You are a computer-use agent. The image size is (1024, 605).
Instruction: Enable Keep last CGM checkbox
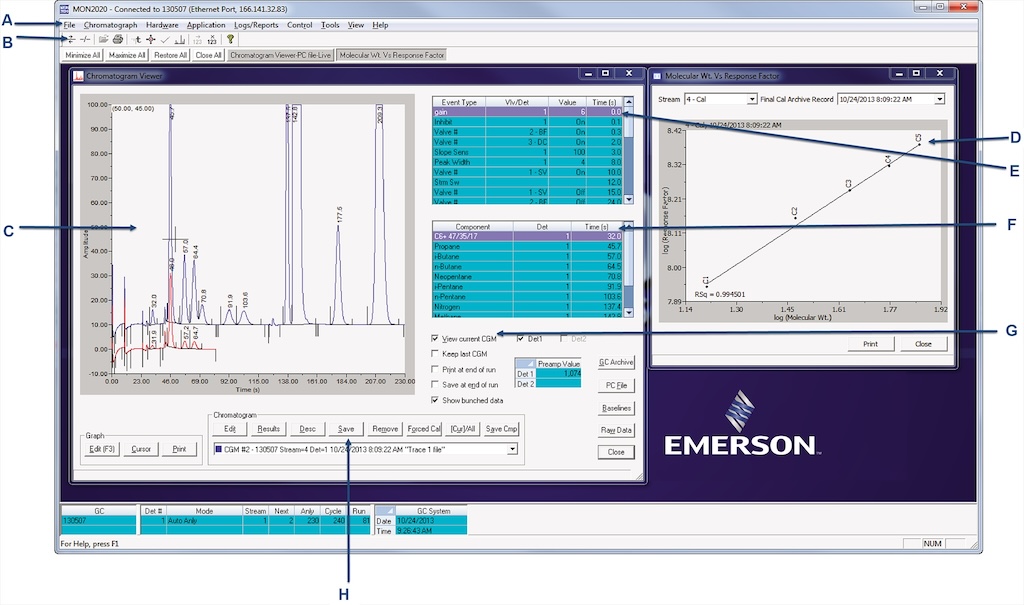pos(435,353)
